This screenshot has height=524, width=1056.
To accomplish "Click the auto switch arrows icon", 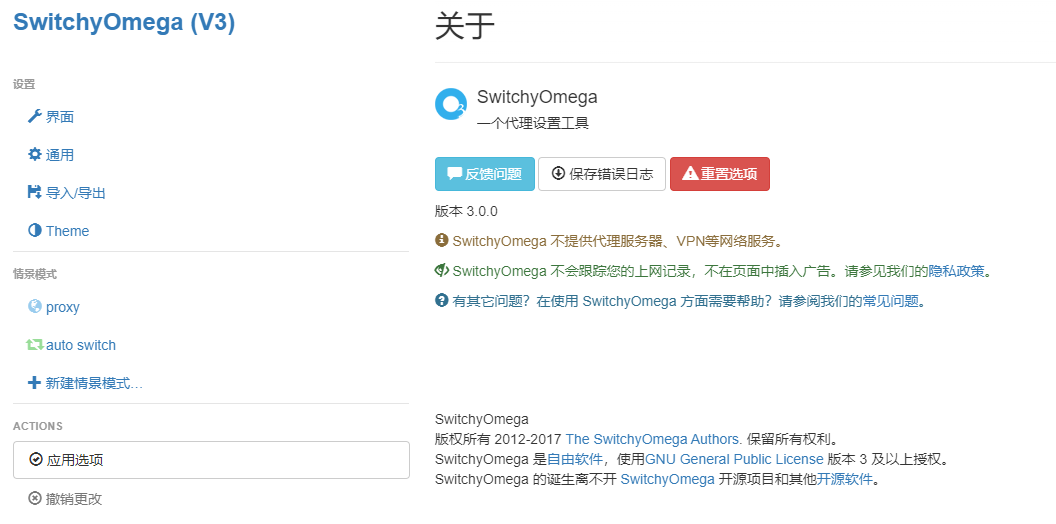I will (x=35, y=345).
